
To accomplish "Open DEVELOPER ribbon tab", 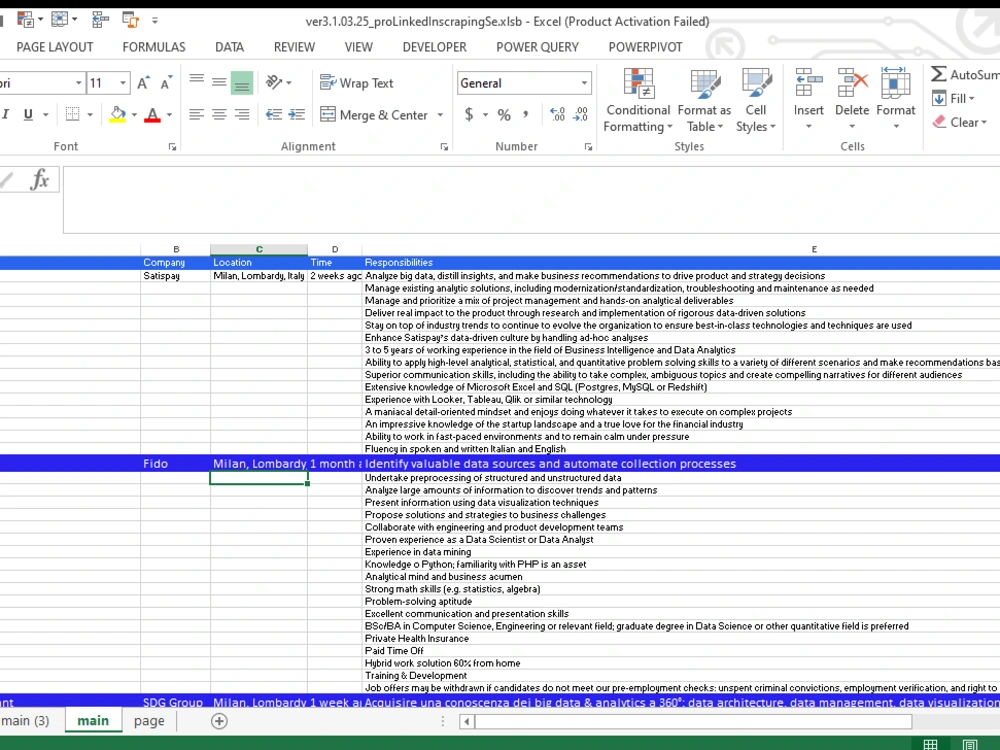I will pyautogui.click(x=434, y=47).
